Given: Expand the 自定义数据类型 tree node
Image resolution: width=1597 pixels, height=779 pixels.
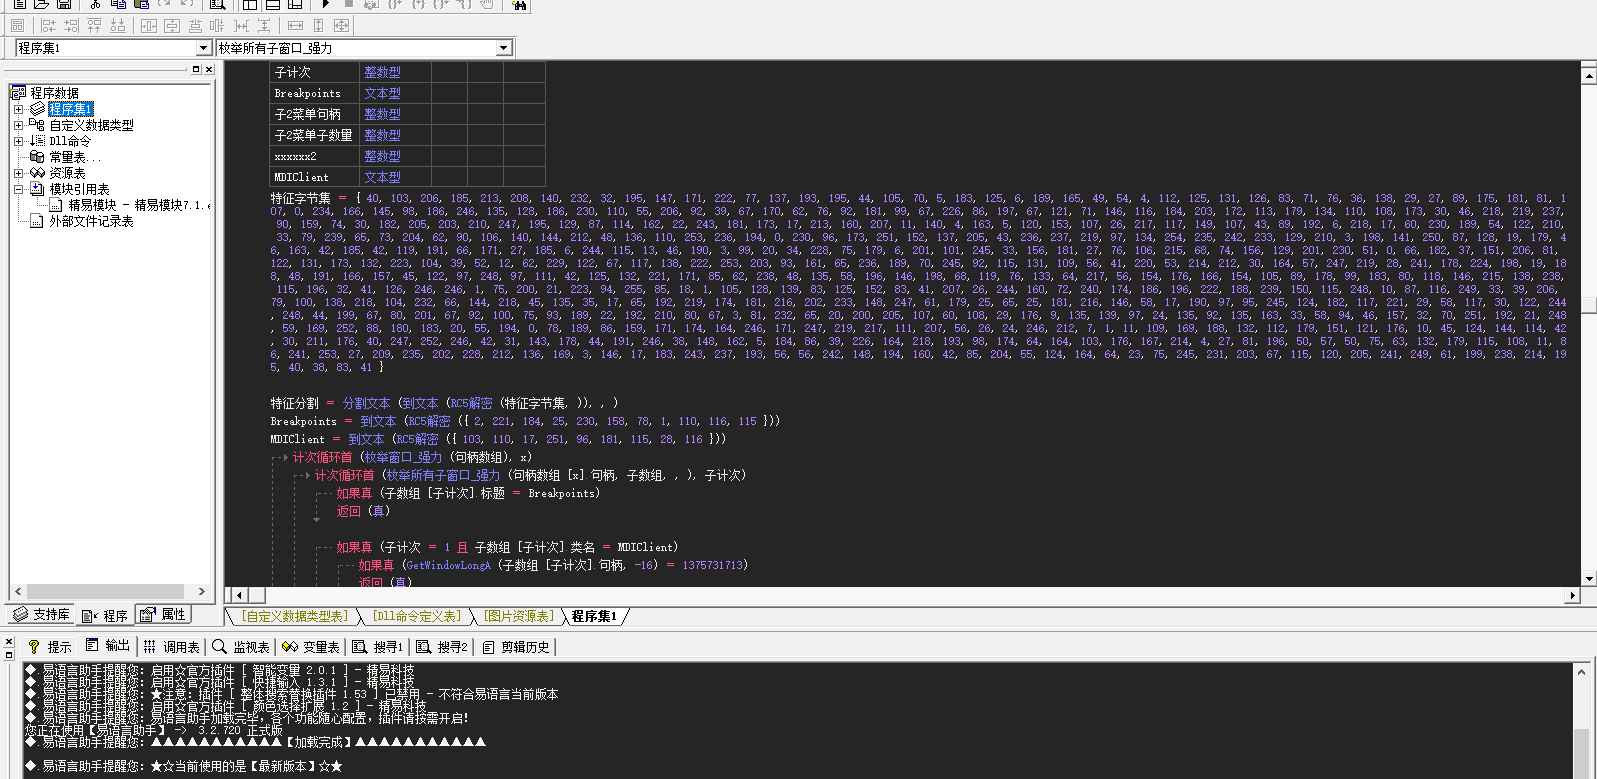Looking at the screenshot, I should tap(18, 125).
